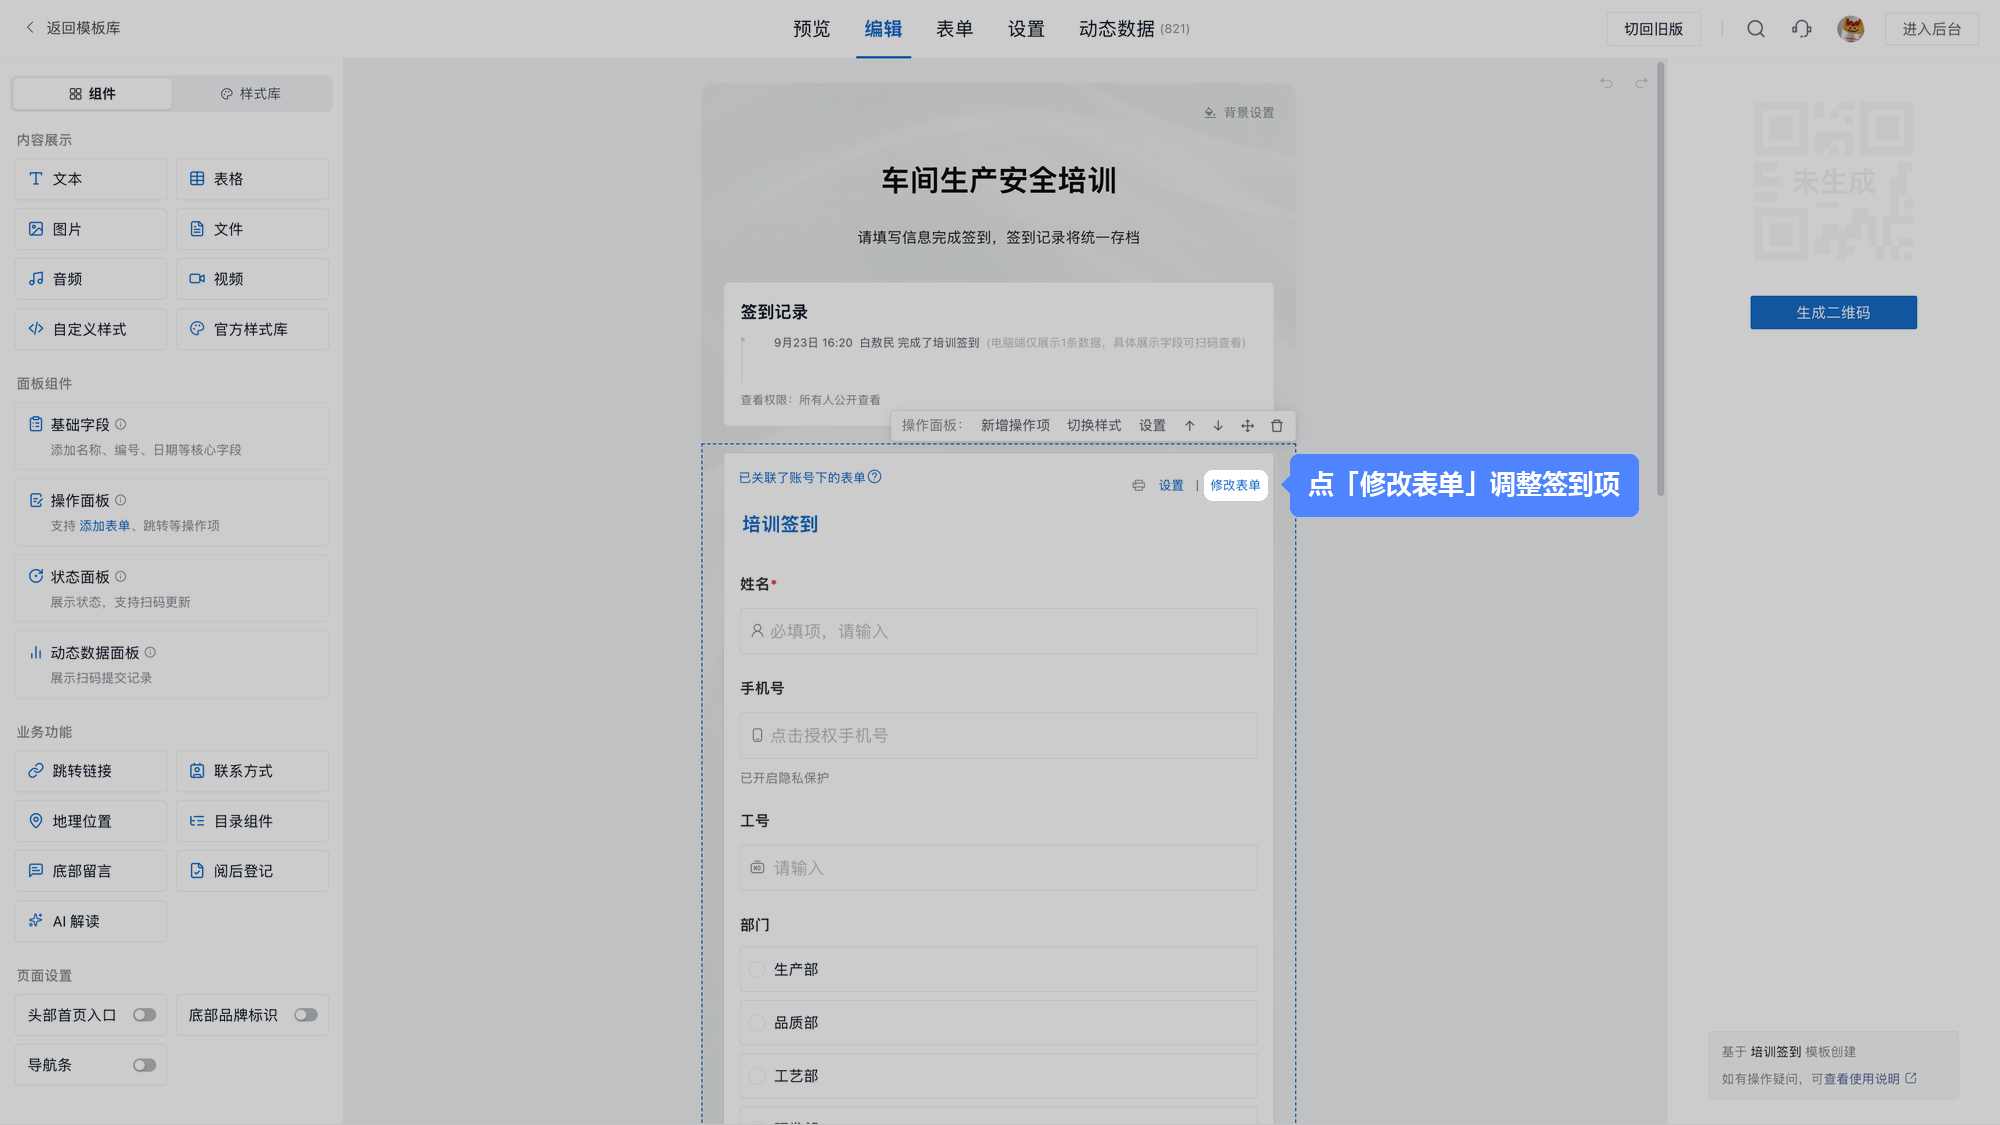Click 新增操作项 in panel toolbar
This screenshot has height=1125, width=2000.
[x=1015, y=426]
